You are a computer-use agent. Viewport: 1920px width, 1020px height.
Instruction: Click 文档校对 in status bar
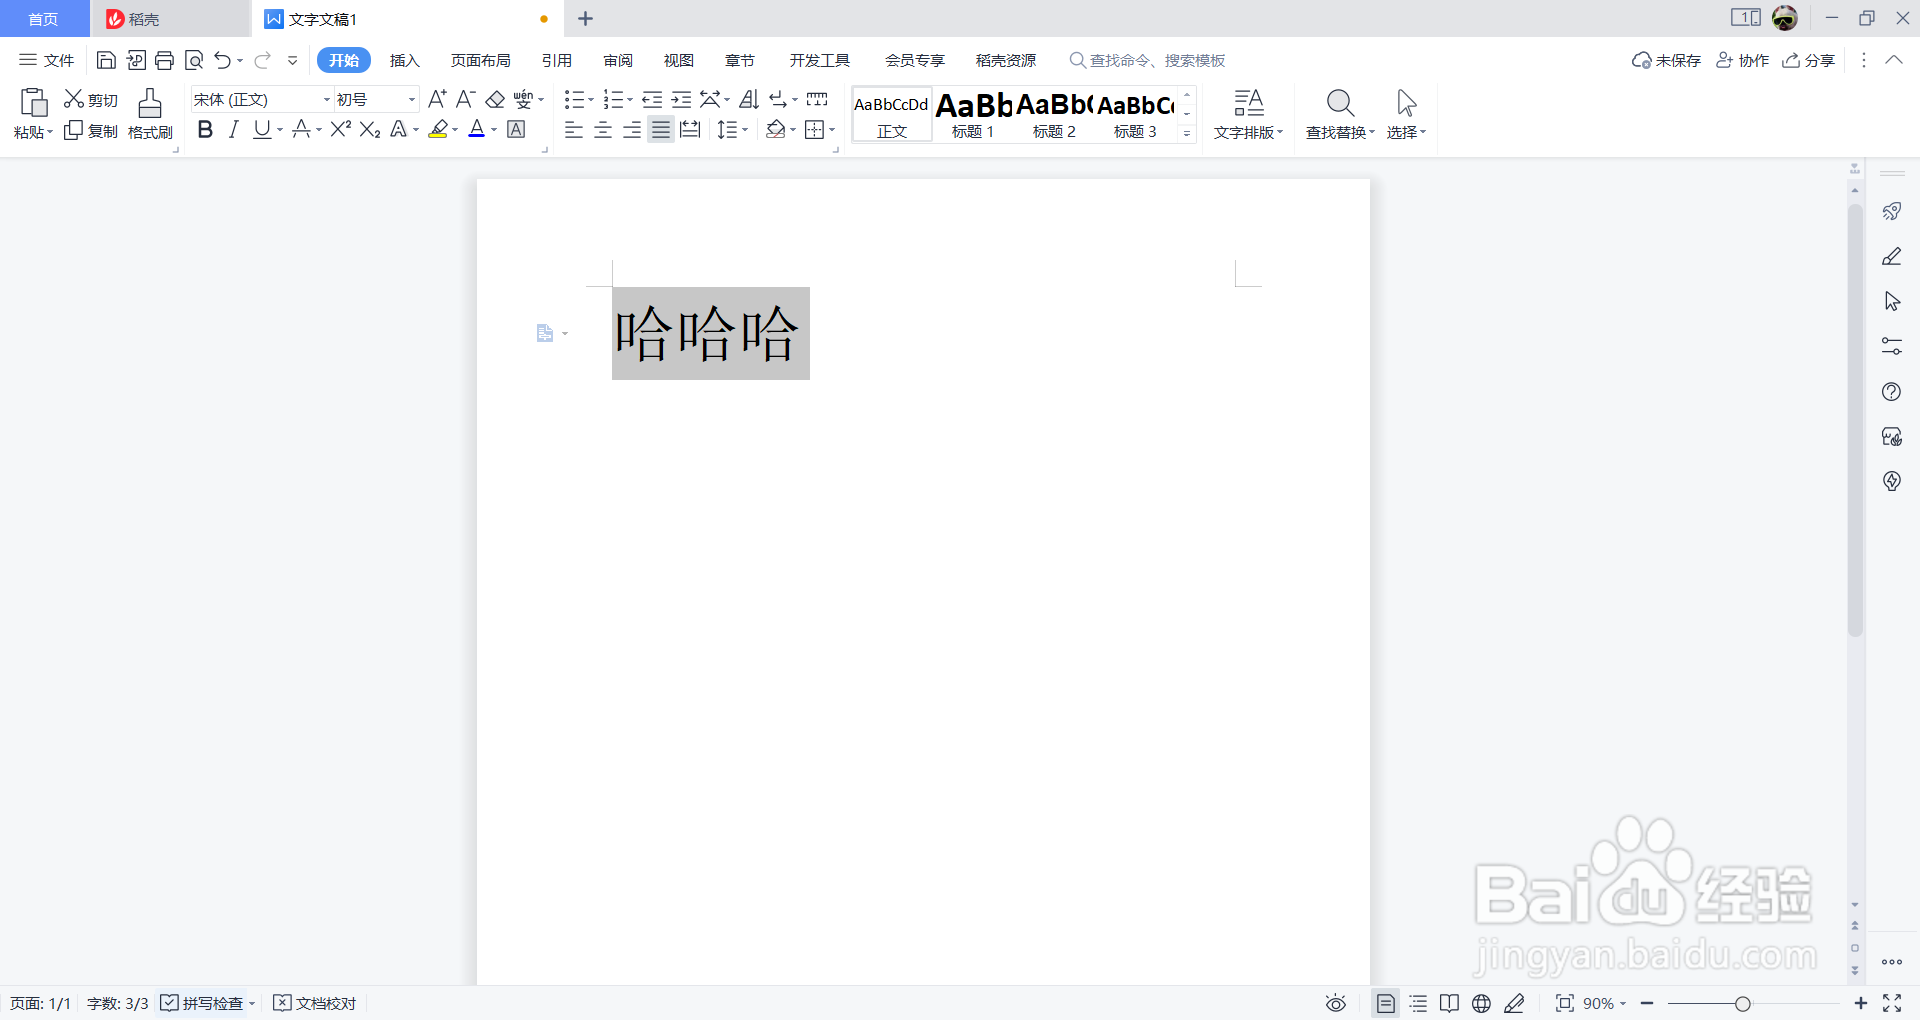pos(315,1003)
